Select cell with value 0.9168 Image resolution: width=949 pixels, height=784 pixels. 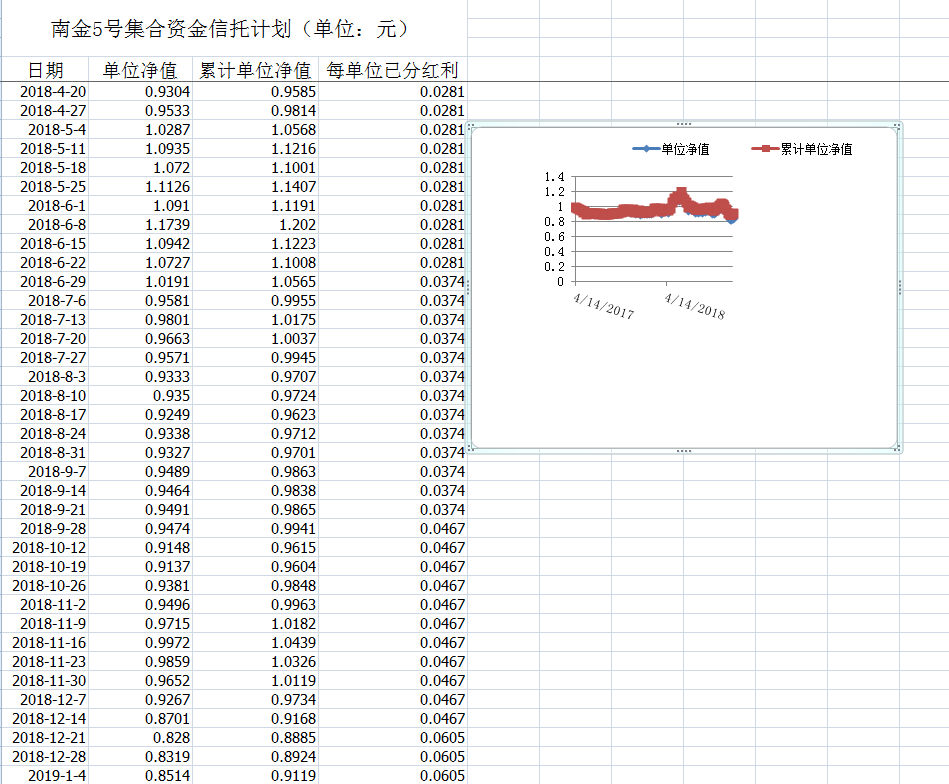pyautogui.click(x=255, y=719)
